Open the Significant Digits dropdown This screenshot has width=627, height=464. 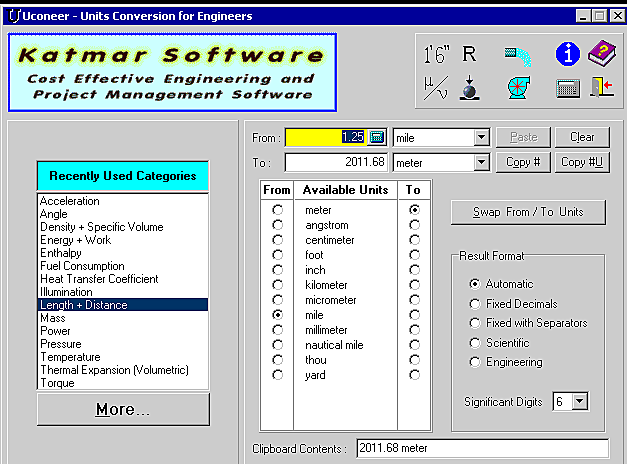coord(580,401)
